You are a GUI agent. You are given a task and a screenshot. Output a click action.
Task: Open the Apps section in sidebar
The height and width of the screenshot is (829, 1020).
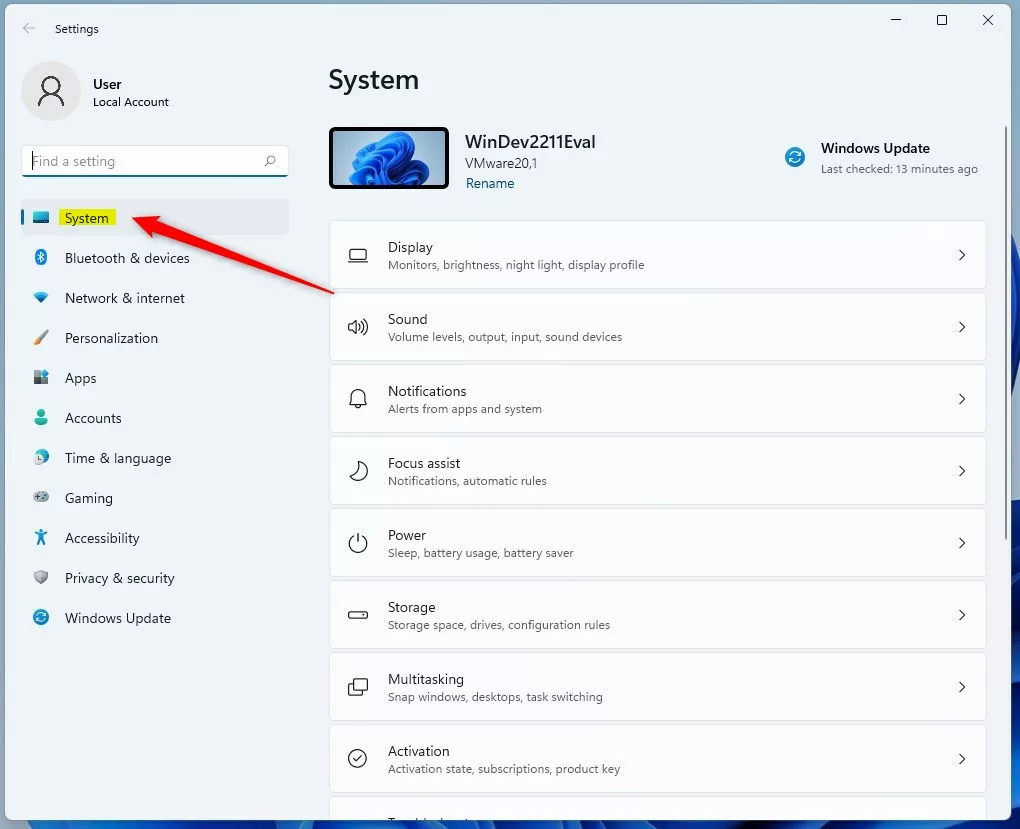[81, 378]
